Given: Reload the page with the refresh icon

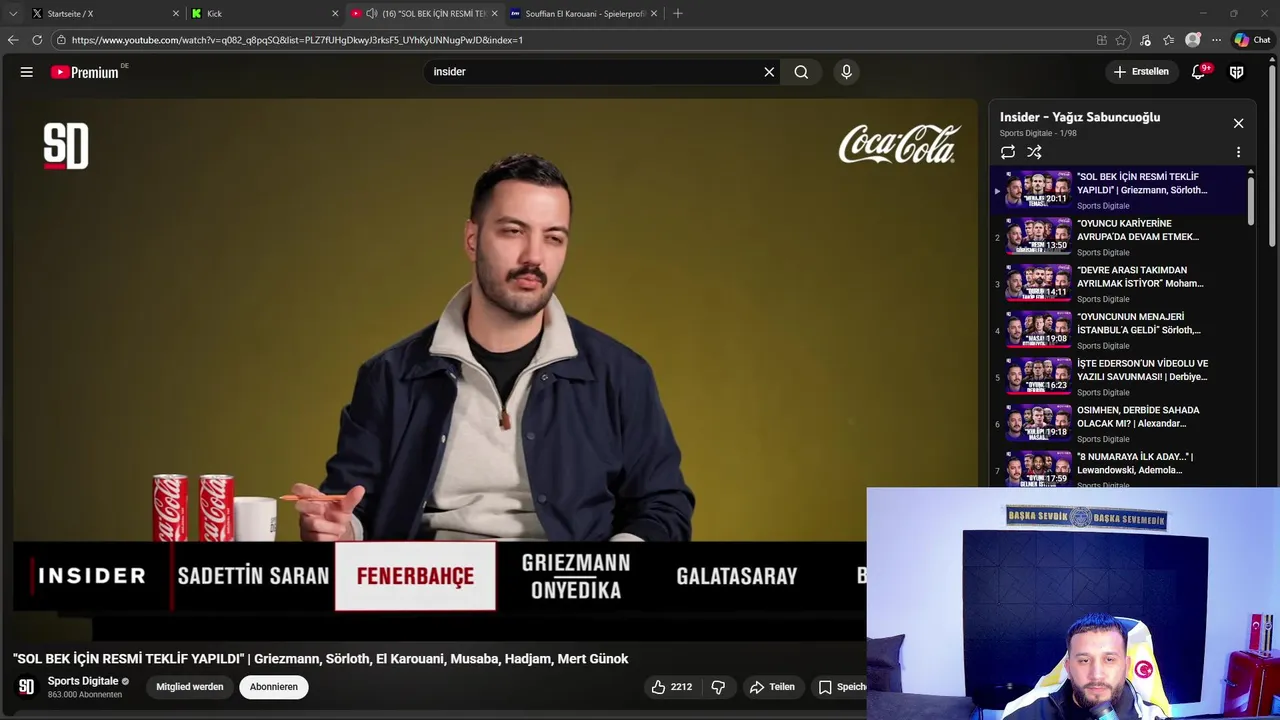Looking at the screenshot, I should point(37,40).
